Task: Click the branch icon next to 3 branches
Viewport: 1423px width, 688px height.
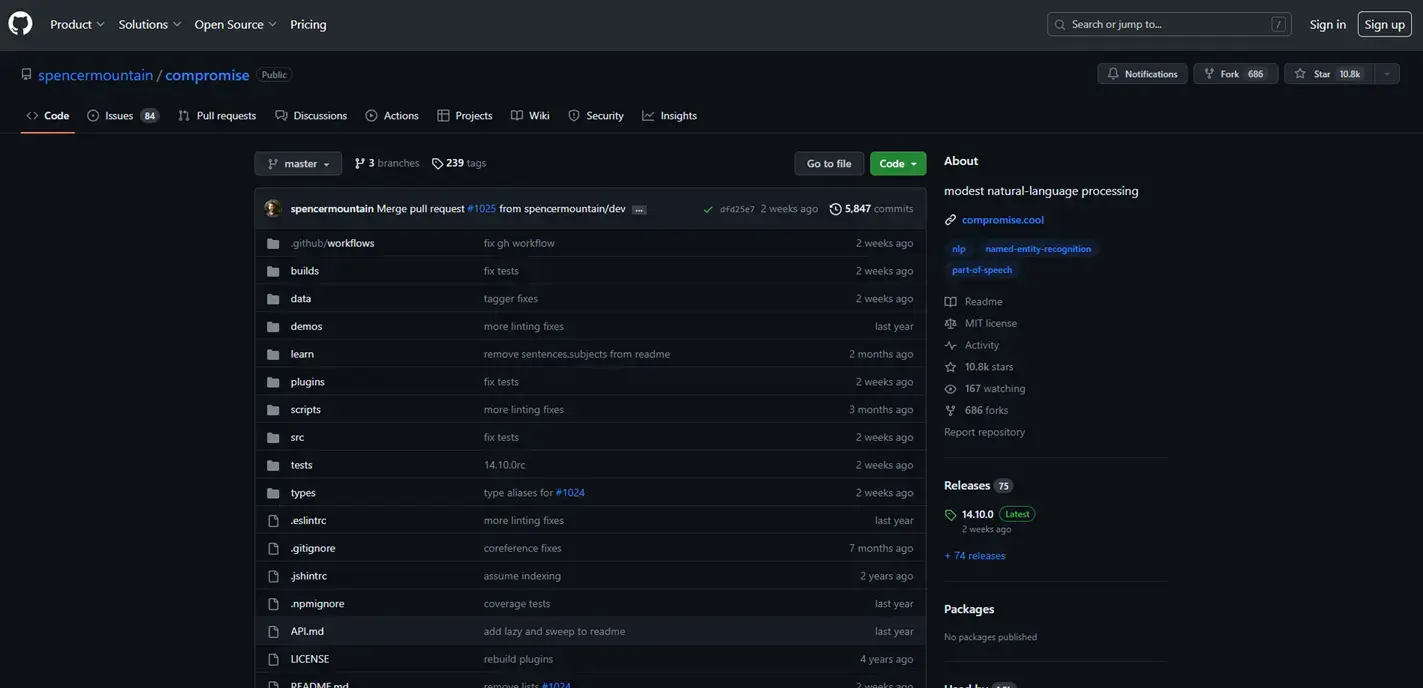Action: [360, 163]
